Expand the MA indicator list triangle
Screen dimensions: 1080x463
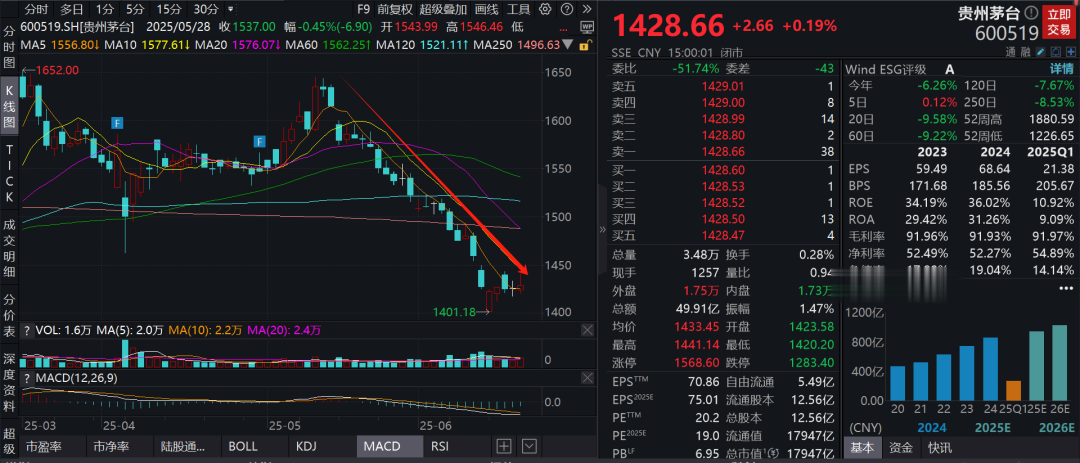(568, 44)
